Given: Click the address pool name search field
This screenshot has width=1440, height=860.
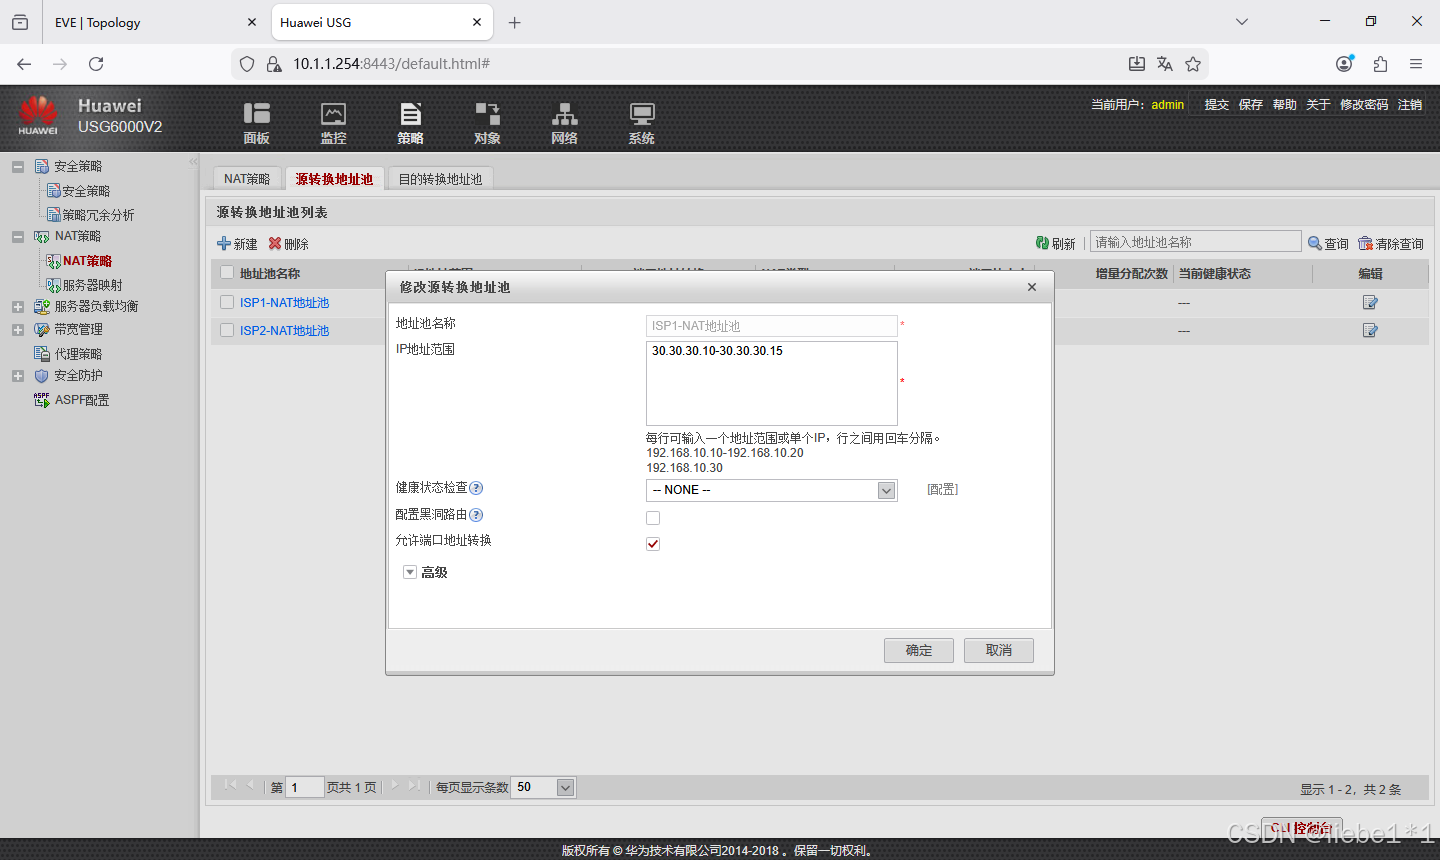Looking at the screenshot, I should (x=1195, y=242).
